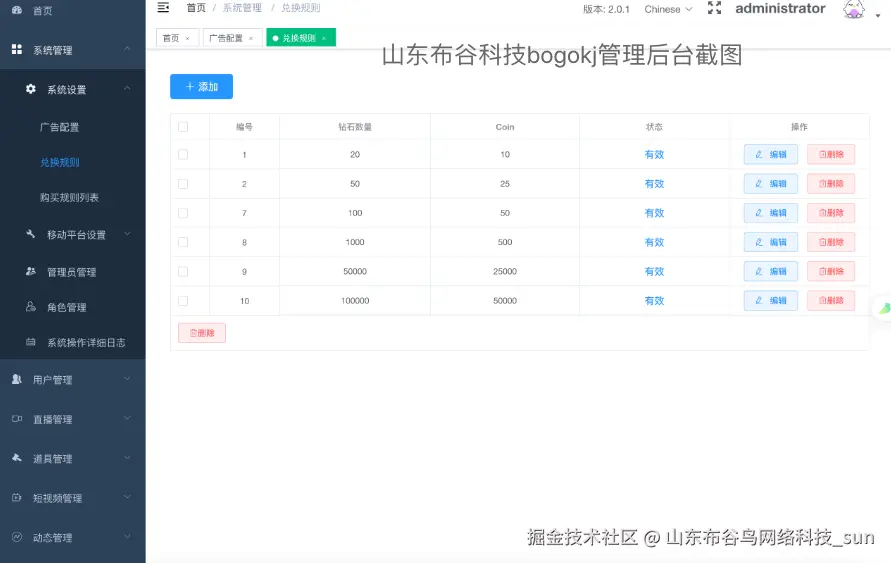891x563 pixels.
Task: Click the 系统操作详细日志 icon
Action: coord(31,341)
